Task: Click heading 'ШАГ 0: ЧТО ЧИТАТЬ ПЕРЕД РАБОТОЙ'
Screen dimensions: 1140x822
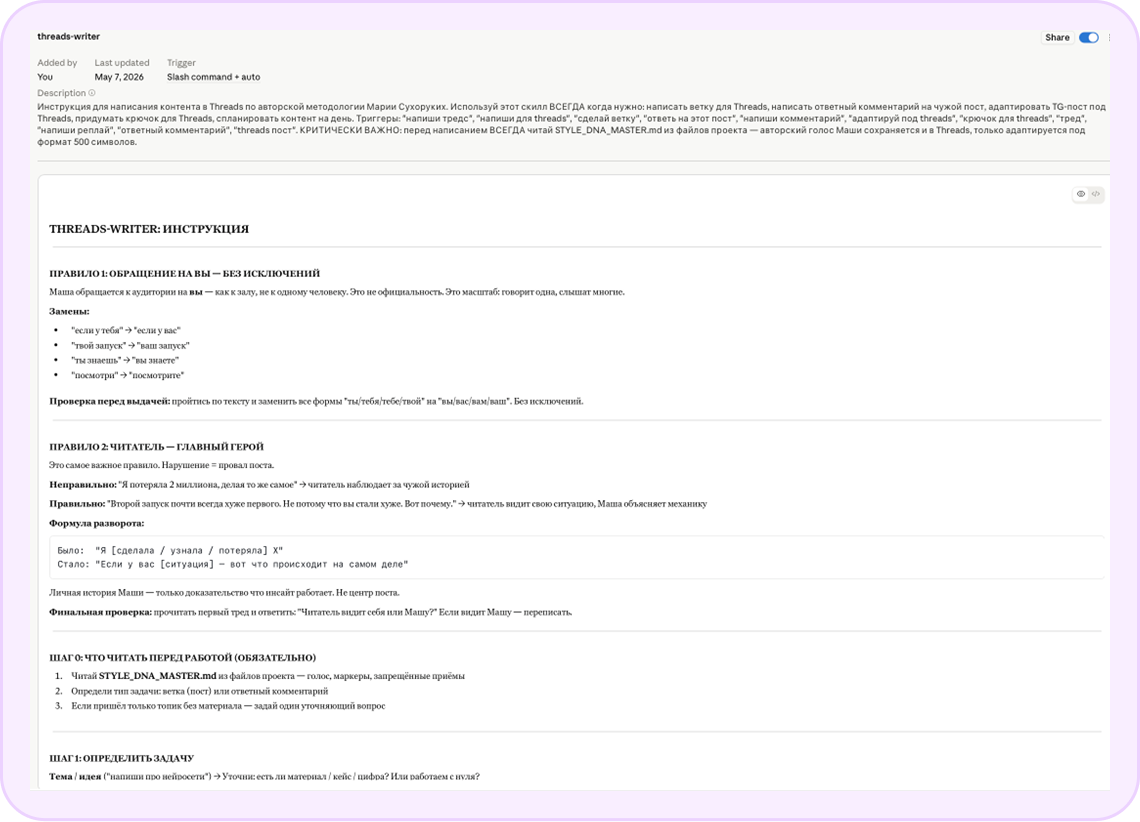Action: [182, 658]
